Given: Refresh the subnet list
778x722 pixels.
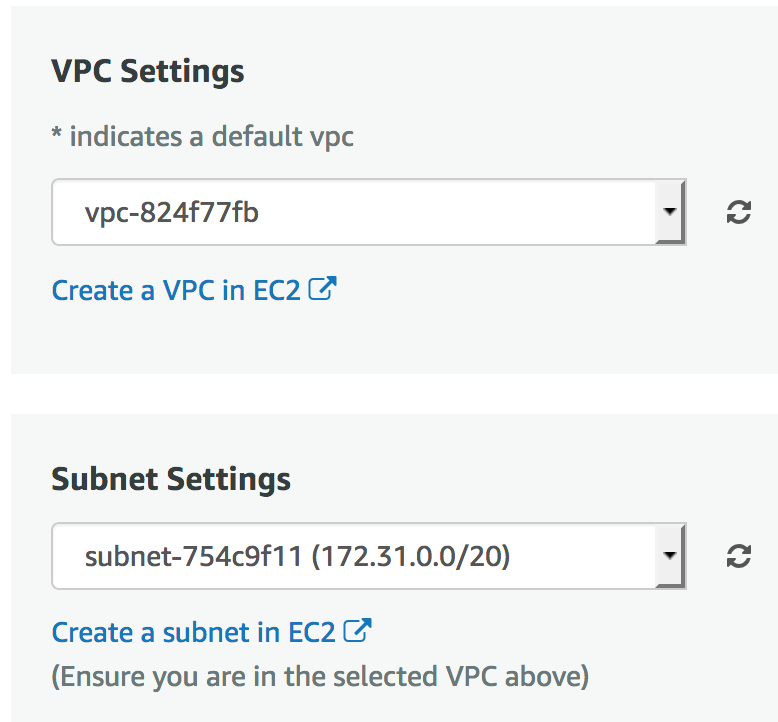Looking at the screenshot, I should (x=738, y=556).
